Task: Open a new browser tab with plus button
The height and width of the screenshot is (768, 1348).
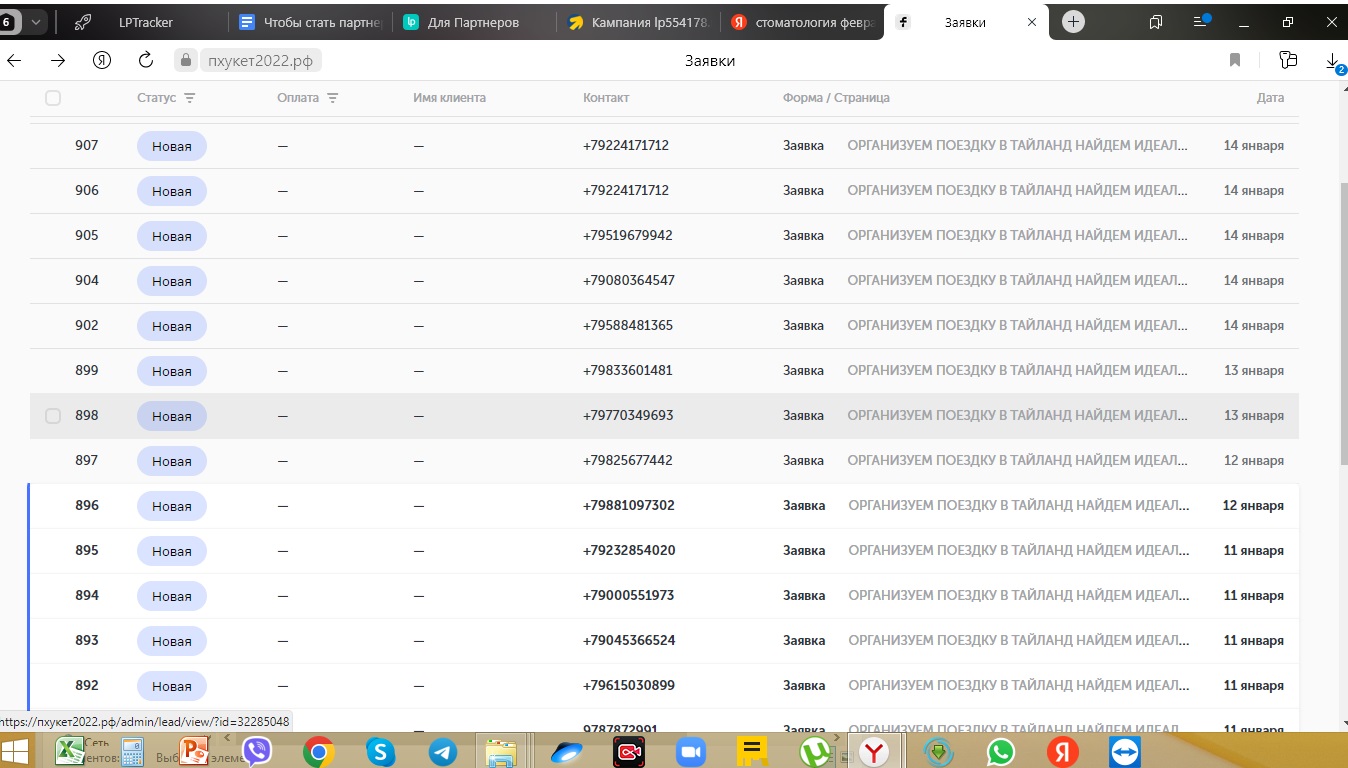Action: pyautogui.click(x=1073, y=22)
